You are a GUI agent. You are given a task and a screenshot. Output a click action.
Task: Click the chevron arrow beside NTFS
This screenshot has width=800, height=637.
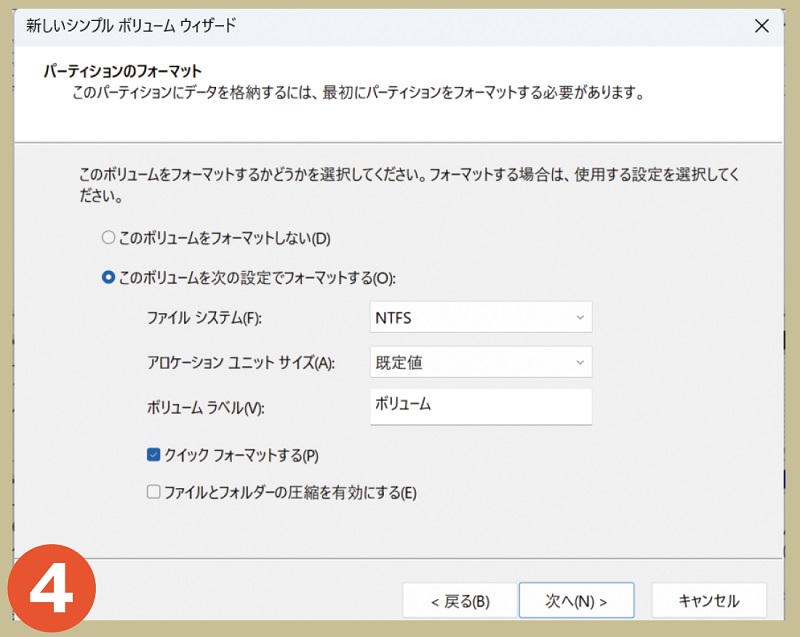tap(579, 318)
